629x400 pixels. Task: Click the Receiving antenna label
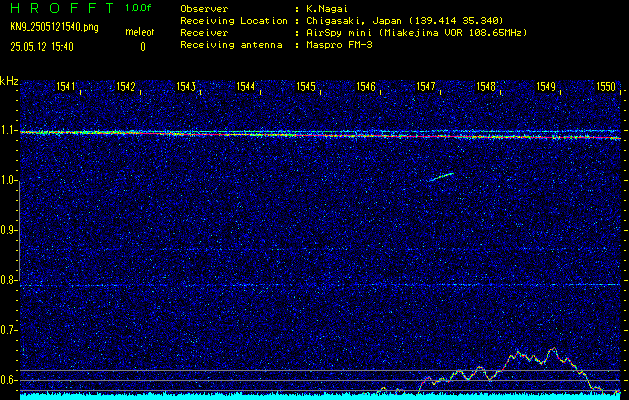[231, 45]
